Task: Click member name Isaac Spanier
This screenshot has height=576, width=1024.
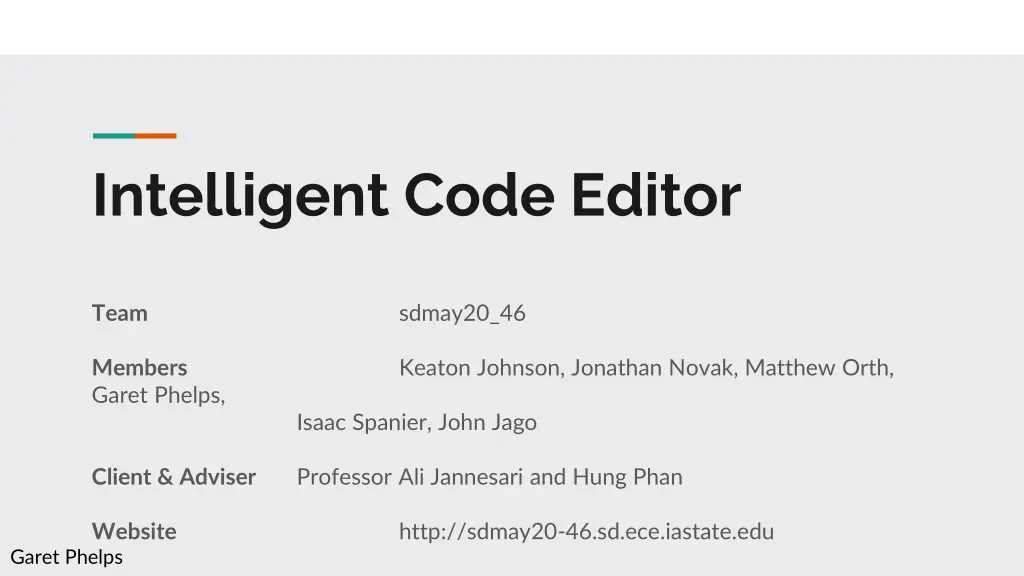Action: (363, 423)
